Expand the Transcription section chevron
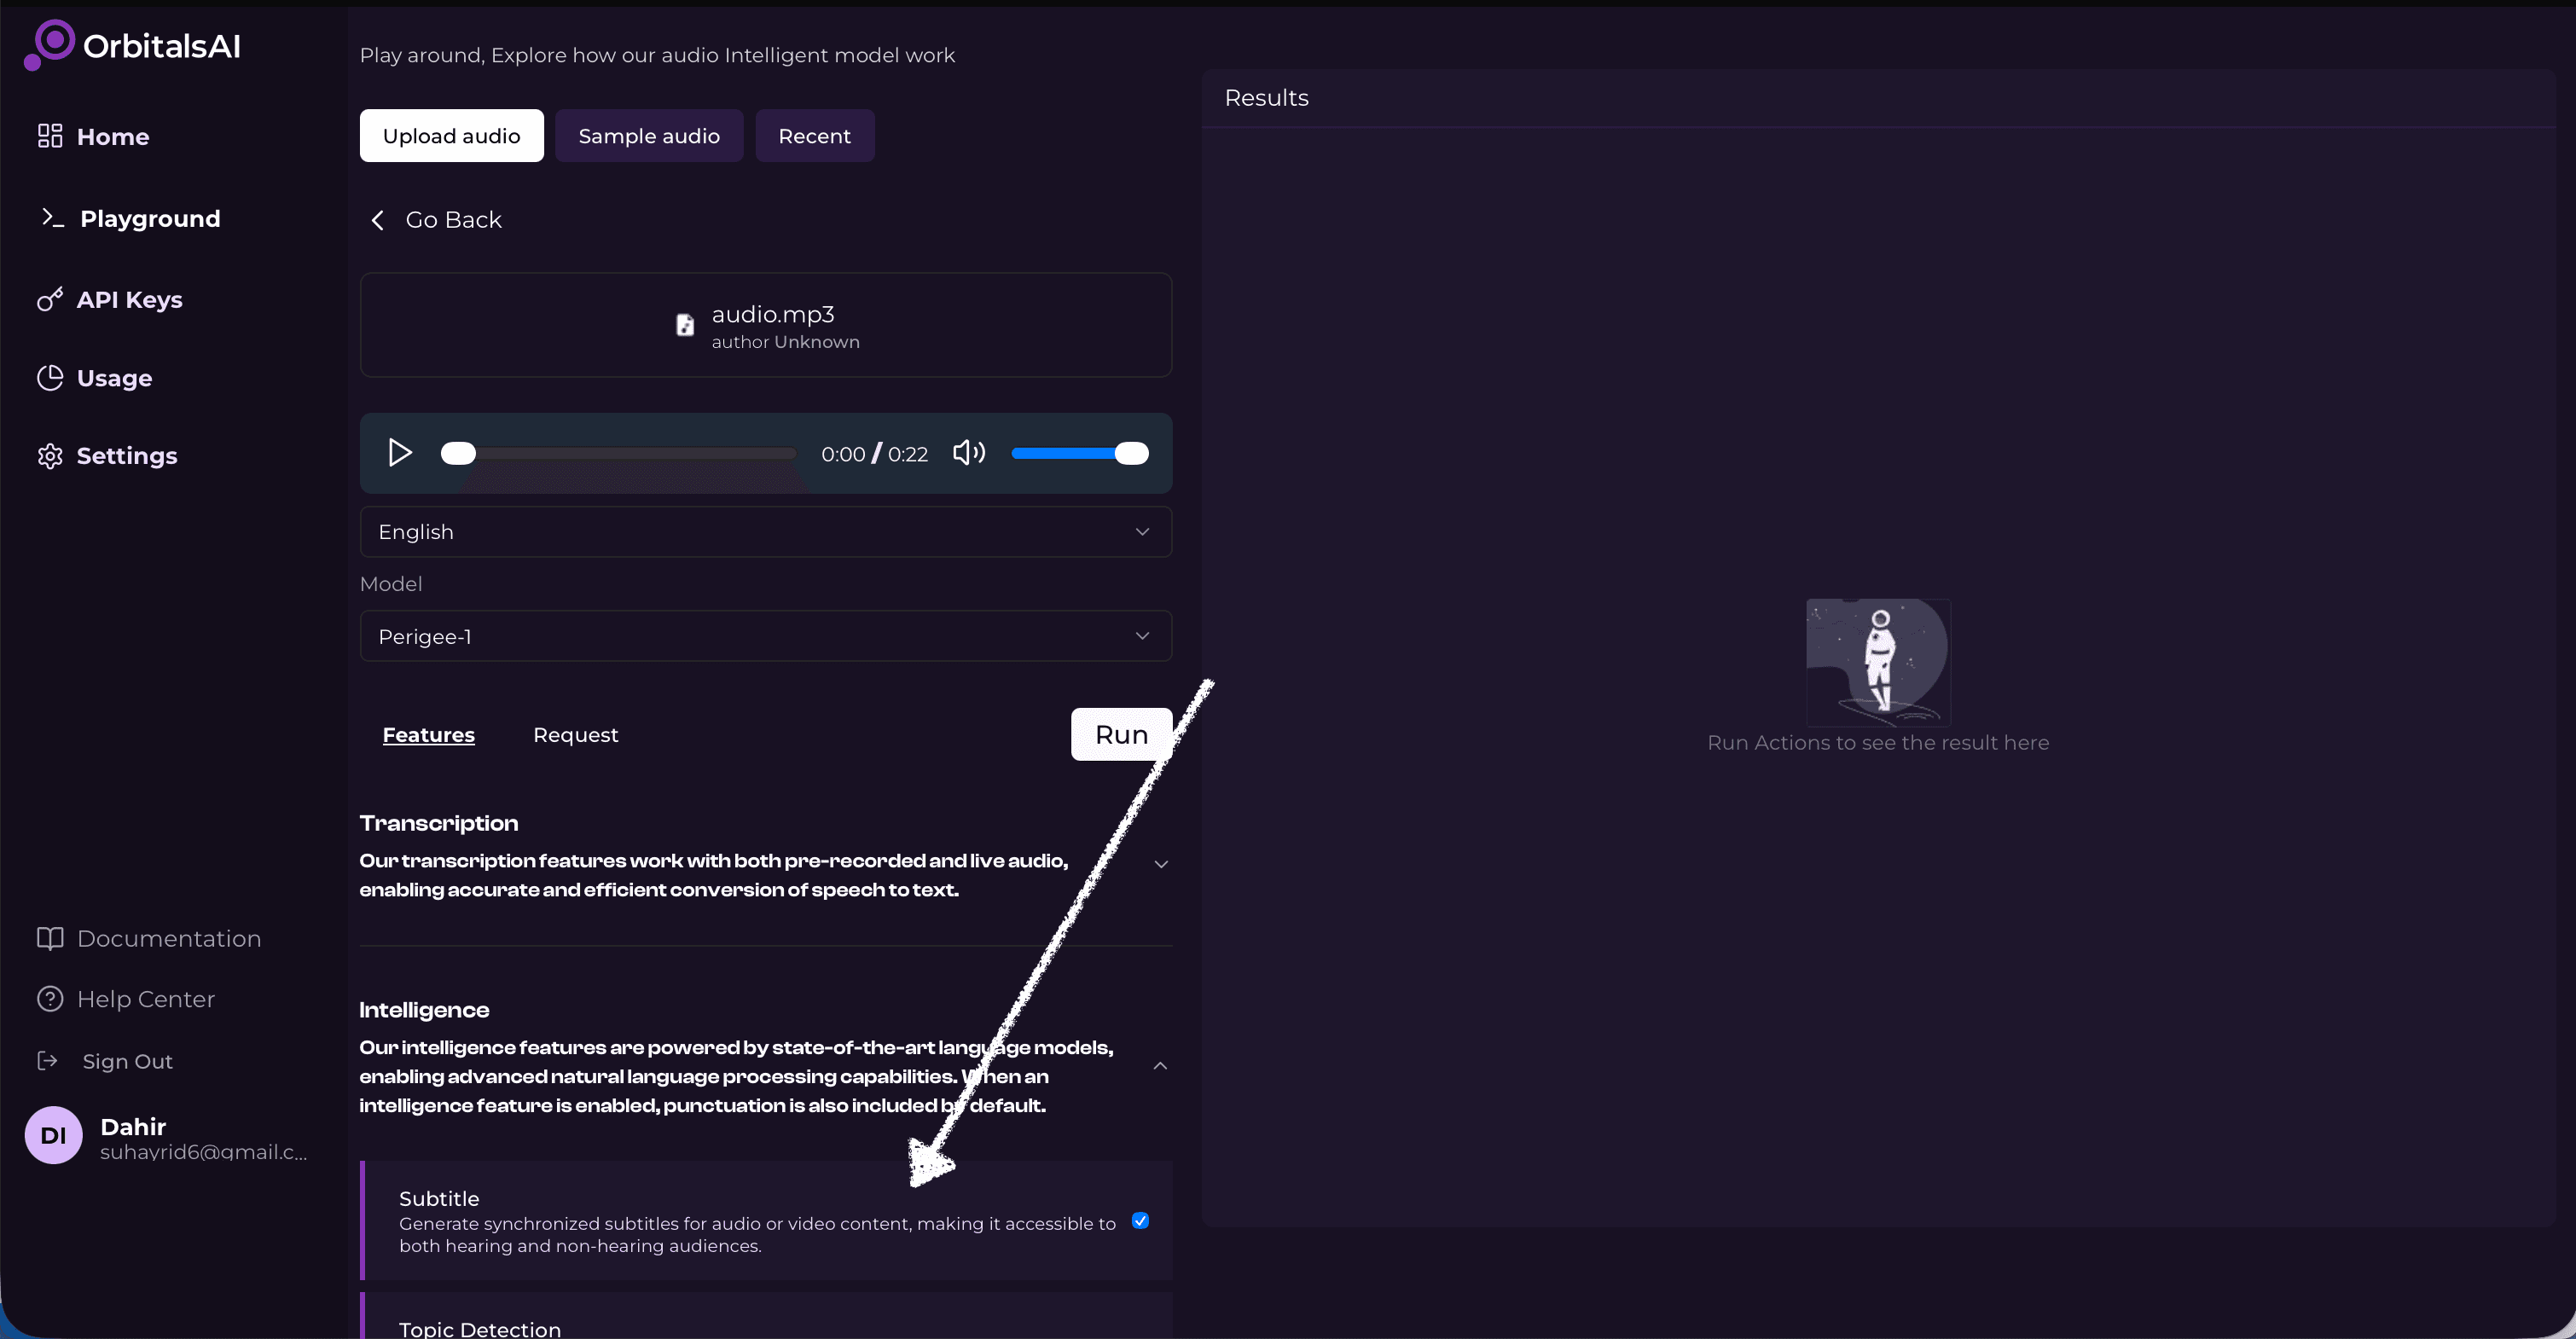The width and height of the screenshot is (2576, 1339). (1161, 864)
